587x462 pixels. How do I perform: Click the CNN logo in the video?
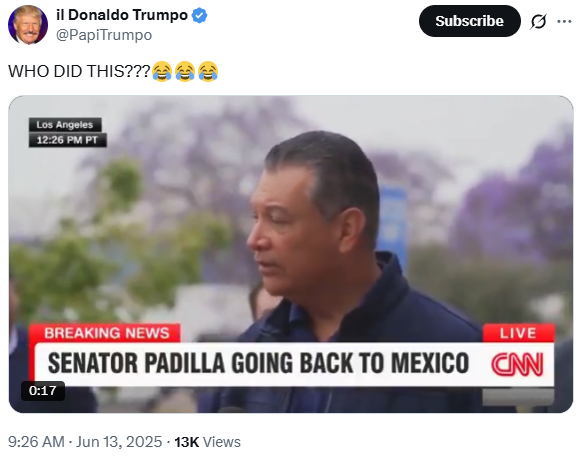pos(517,364)
